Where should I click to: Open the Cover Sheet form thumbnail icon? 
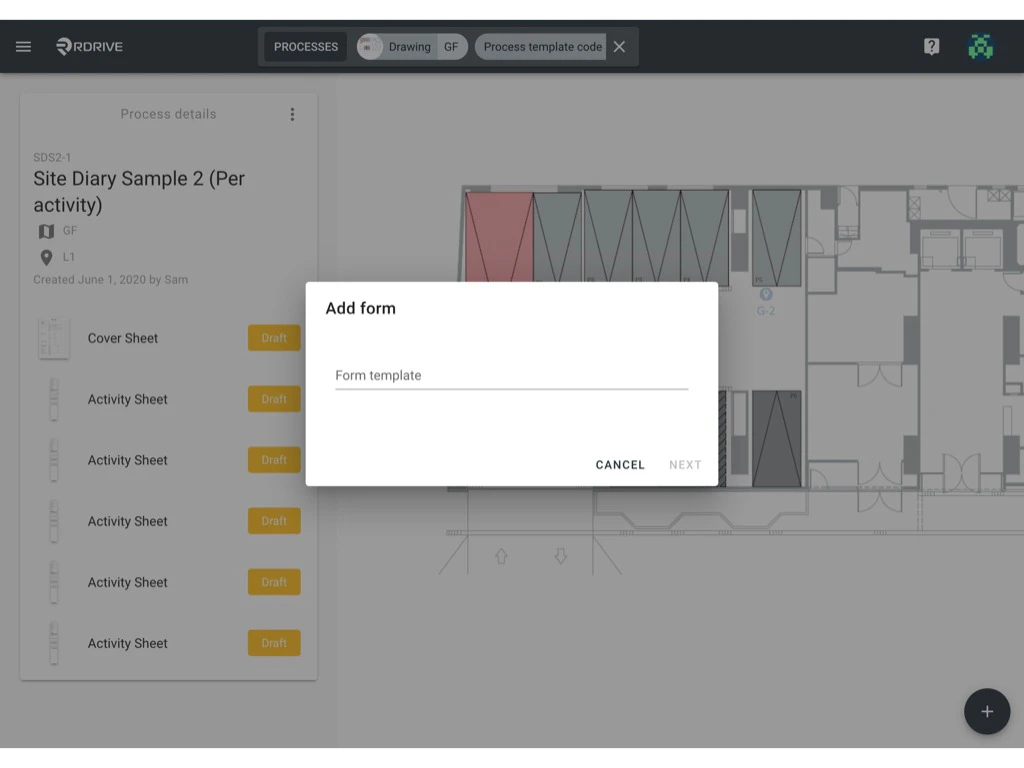[54, 338]
